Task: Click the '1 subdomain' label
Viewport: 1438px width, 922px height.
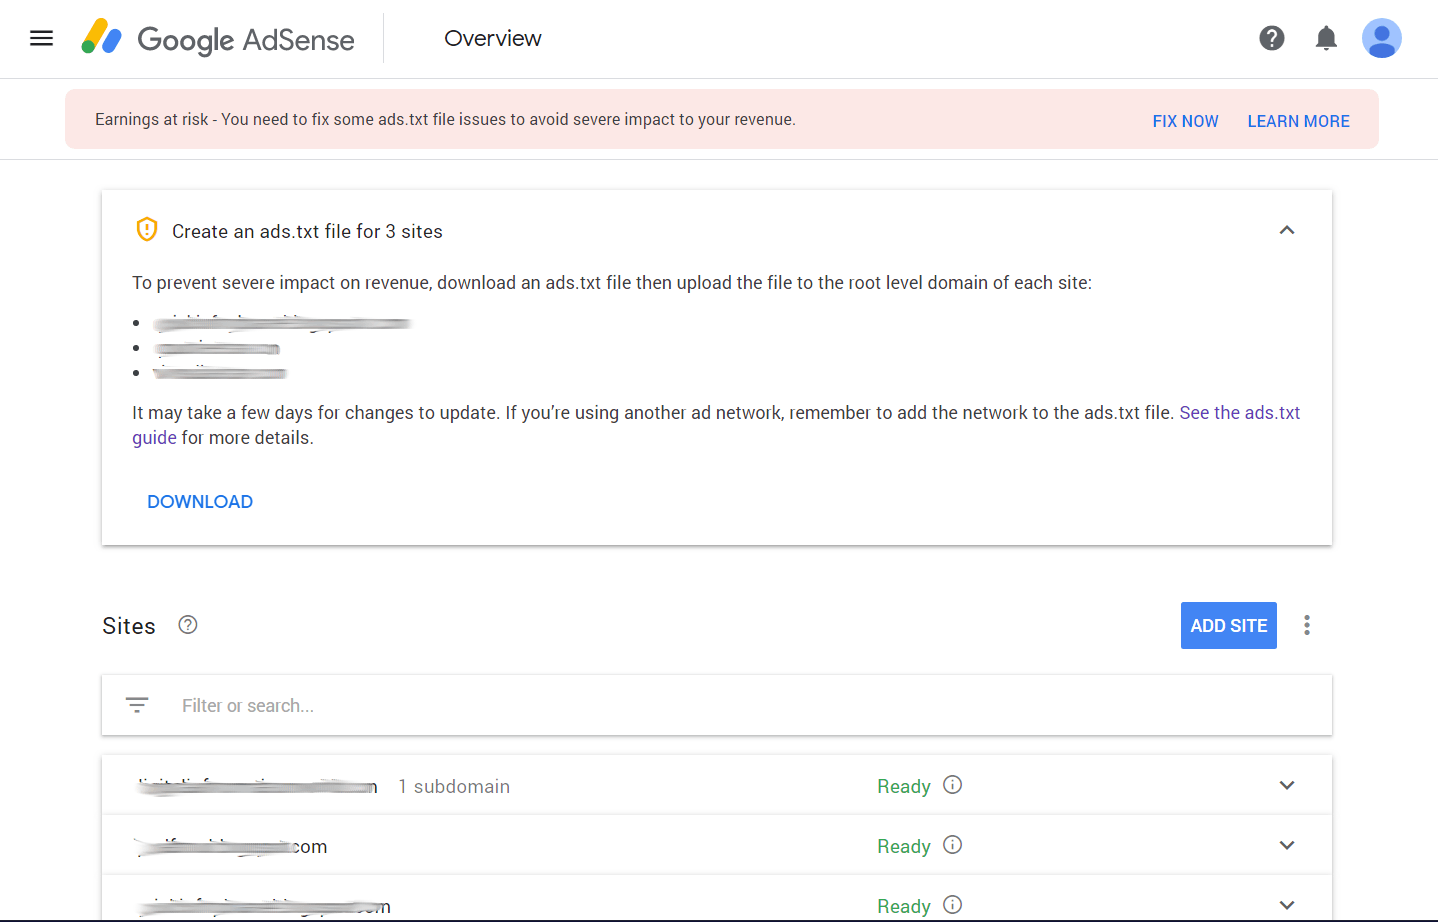Action: click(454, 787)
